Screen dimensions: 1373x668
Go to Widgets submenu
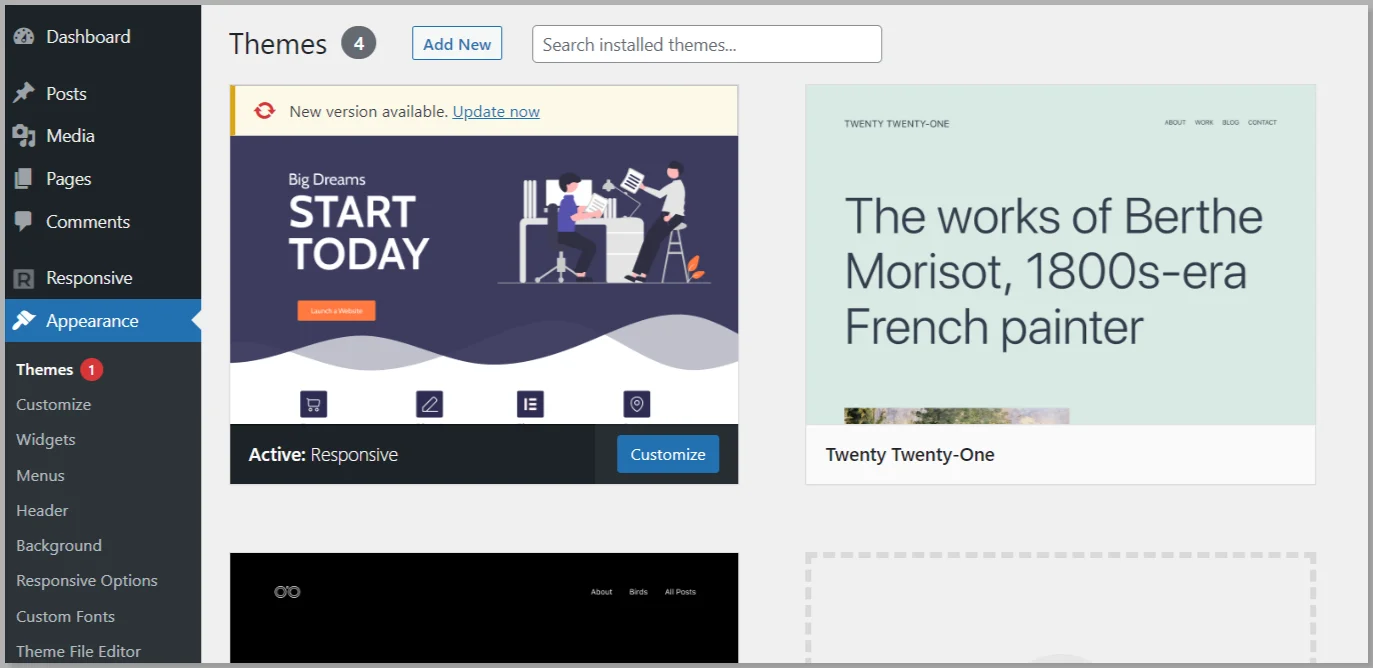click(45, 440)
